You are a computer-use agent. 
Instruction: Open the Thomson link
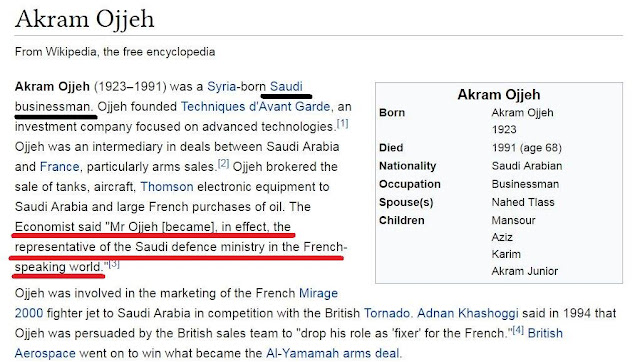[167, 187]
